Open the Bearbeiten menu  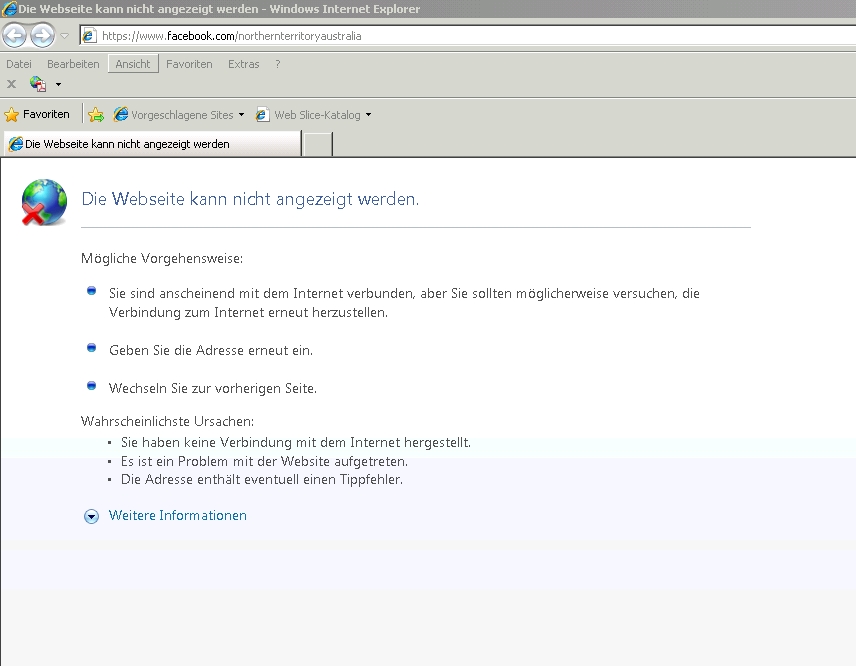point(73,64)
